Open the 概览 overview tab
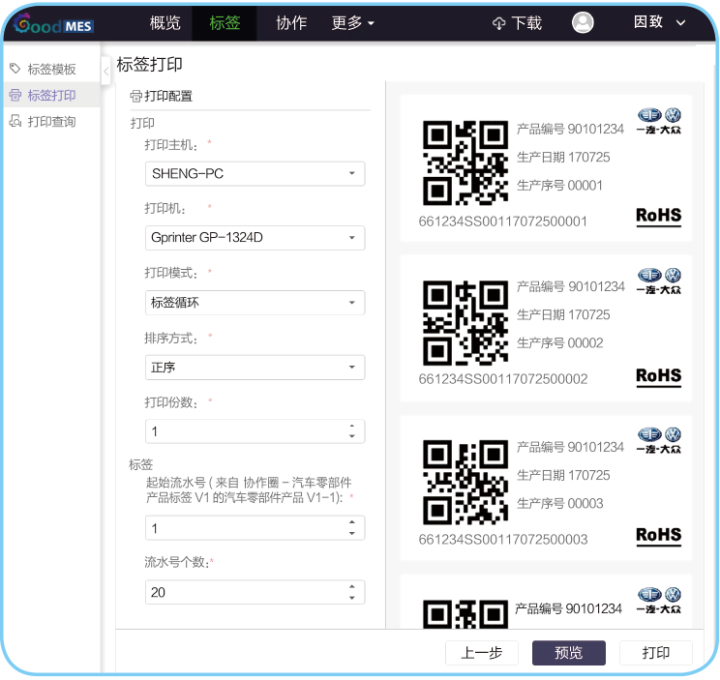Screen dimensions: 720x680 click(165, 22)
